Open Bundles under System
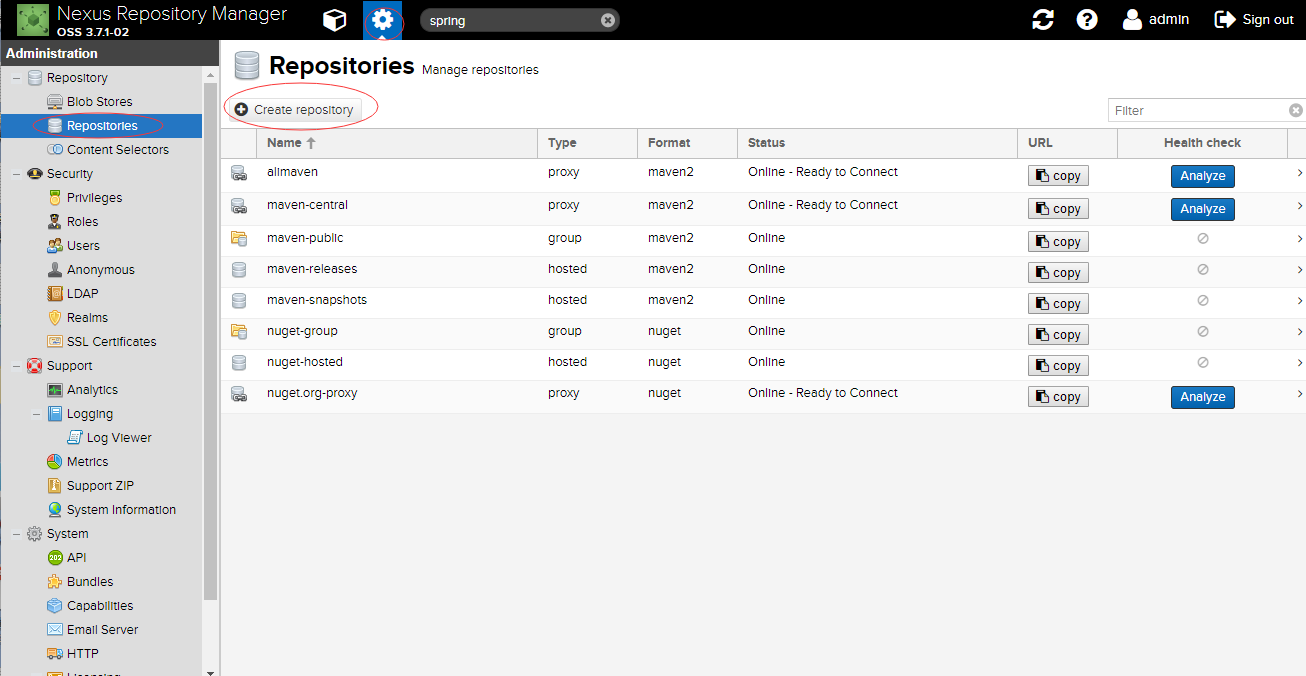This screenshot has height=676, width=1306. (x=89, y=582)
